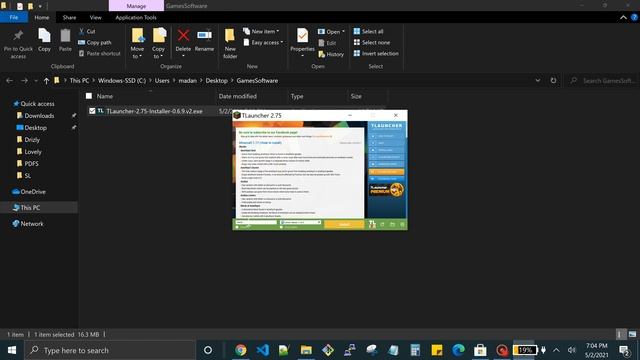Image resolution: width=640 pixels, height=360 pixels.
Task: Switch to the Share ribbon tab
Action: coord(69,18)
